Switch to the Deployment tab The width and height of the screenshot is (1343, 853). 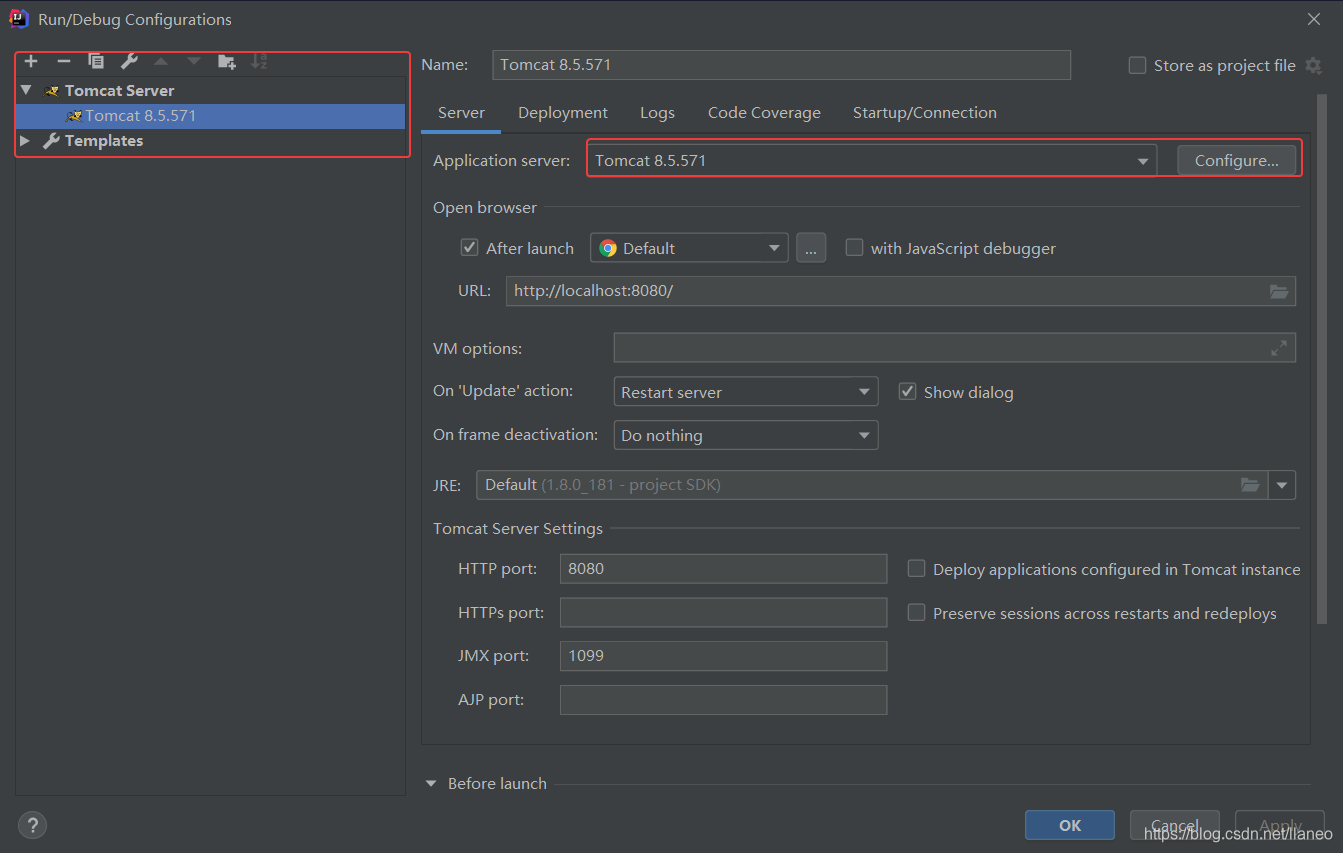(563, 113)
